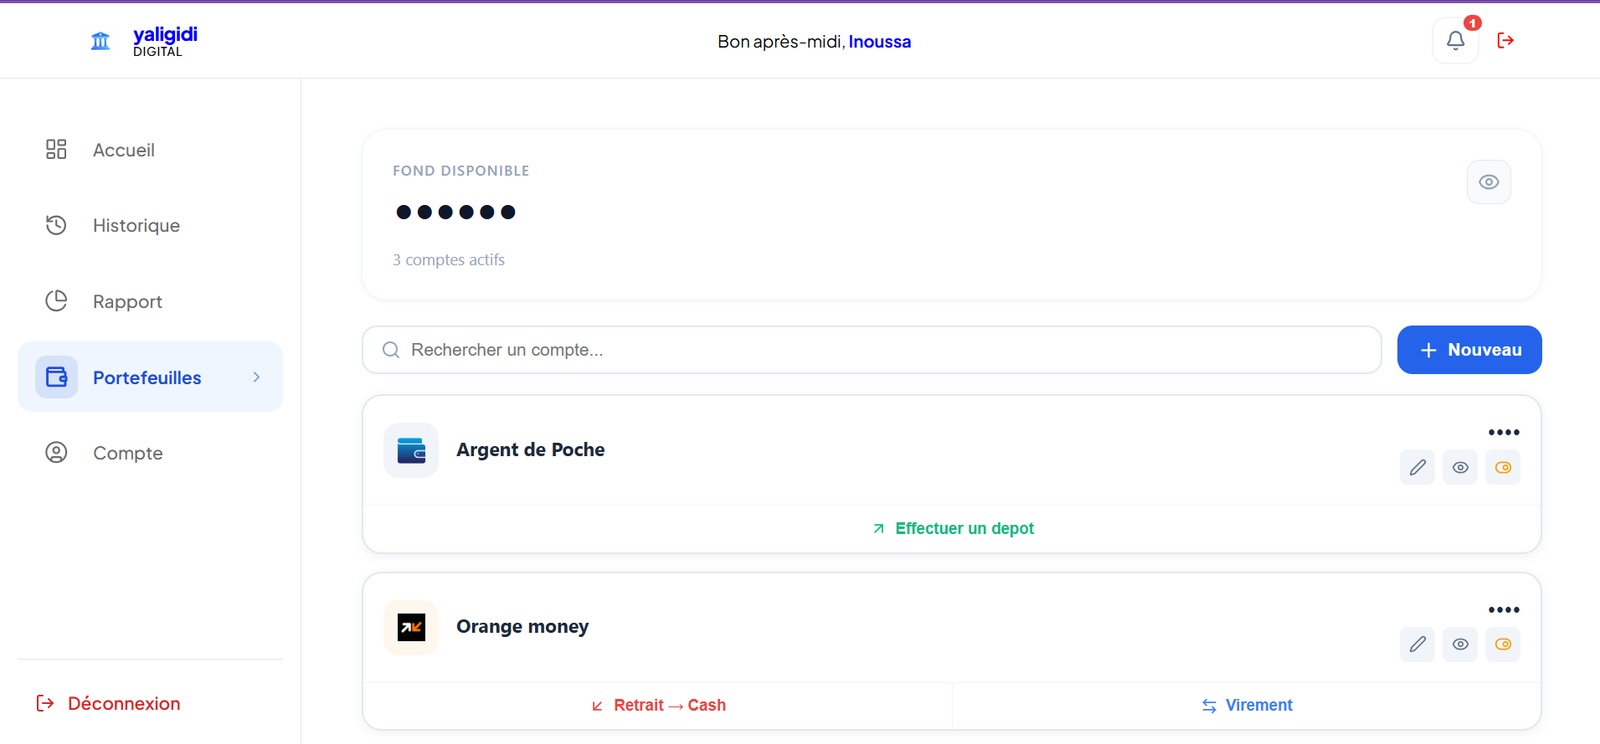
Task: Open Historique from the sidebar
Action: click(136, 226)
